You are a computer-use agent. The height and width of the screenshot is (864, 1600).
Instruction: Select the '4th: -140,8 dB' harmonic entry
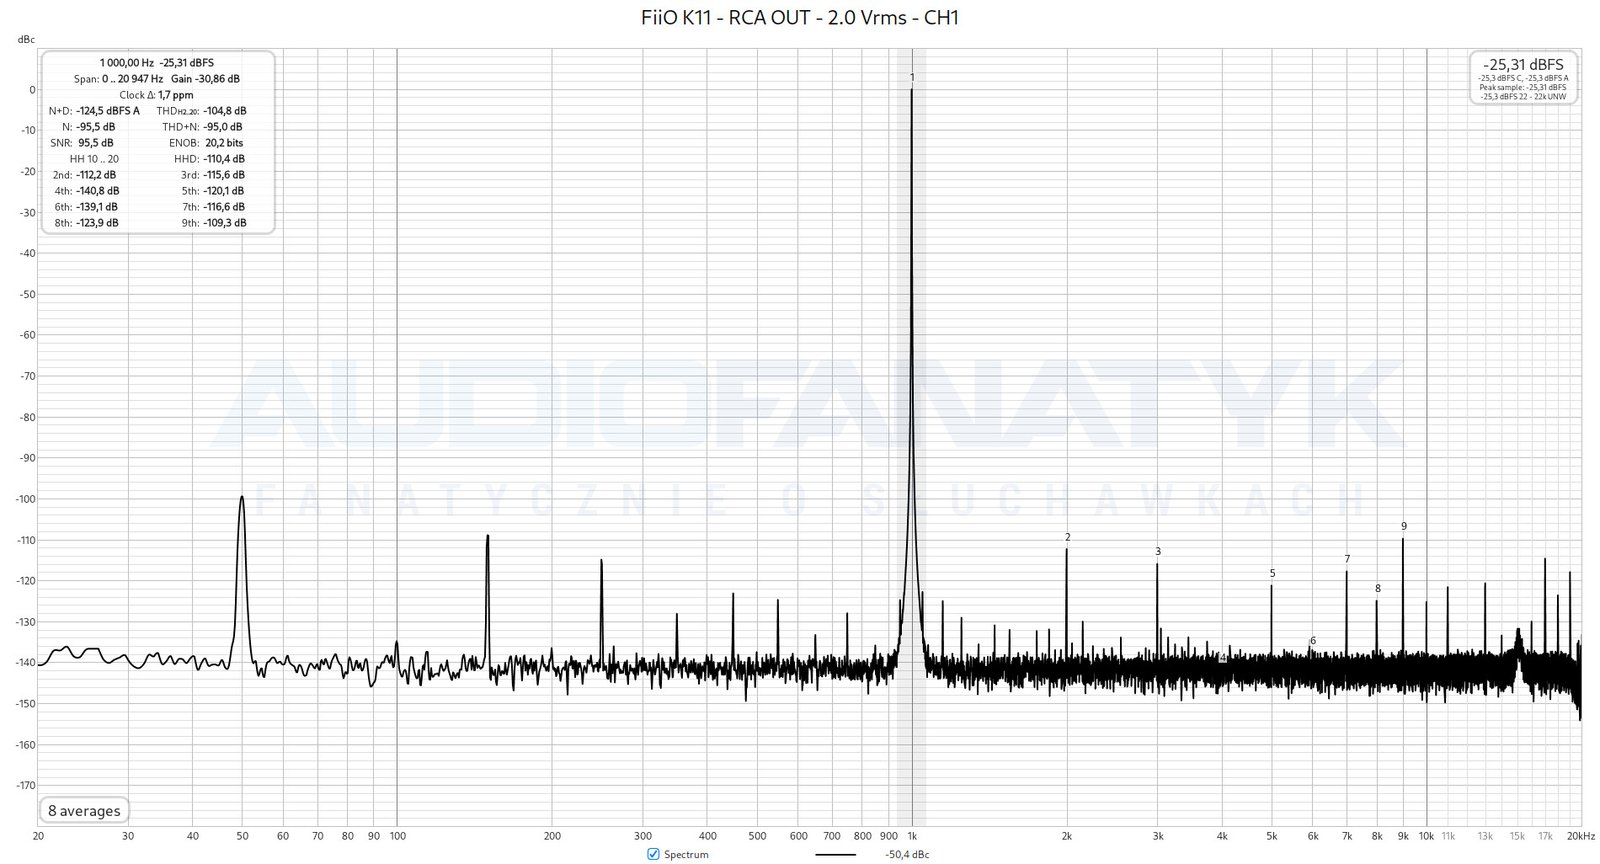(x=87, y=191)
